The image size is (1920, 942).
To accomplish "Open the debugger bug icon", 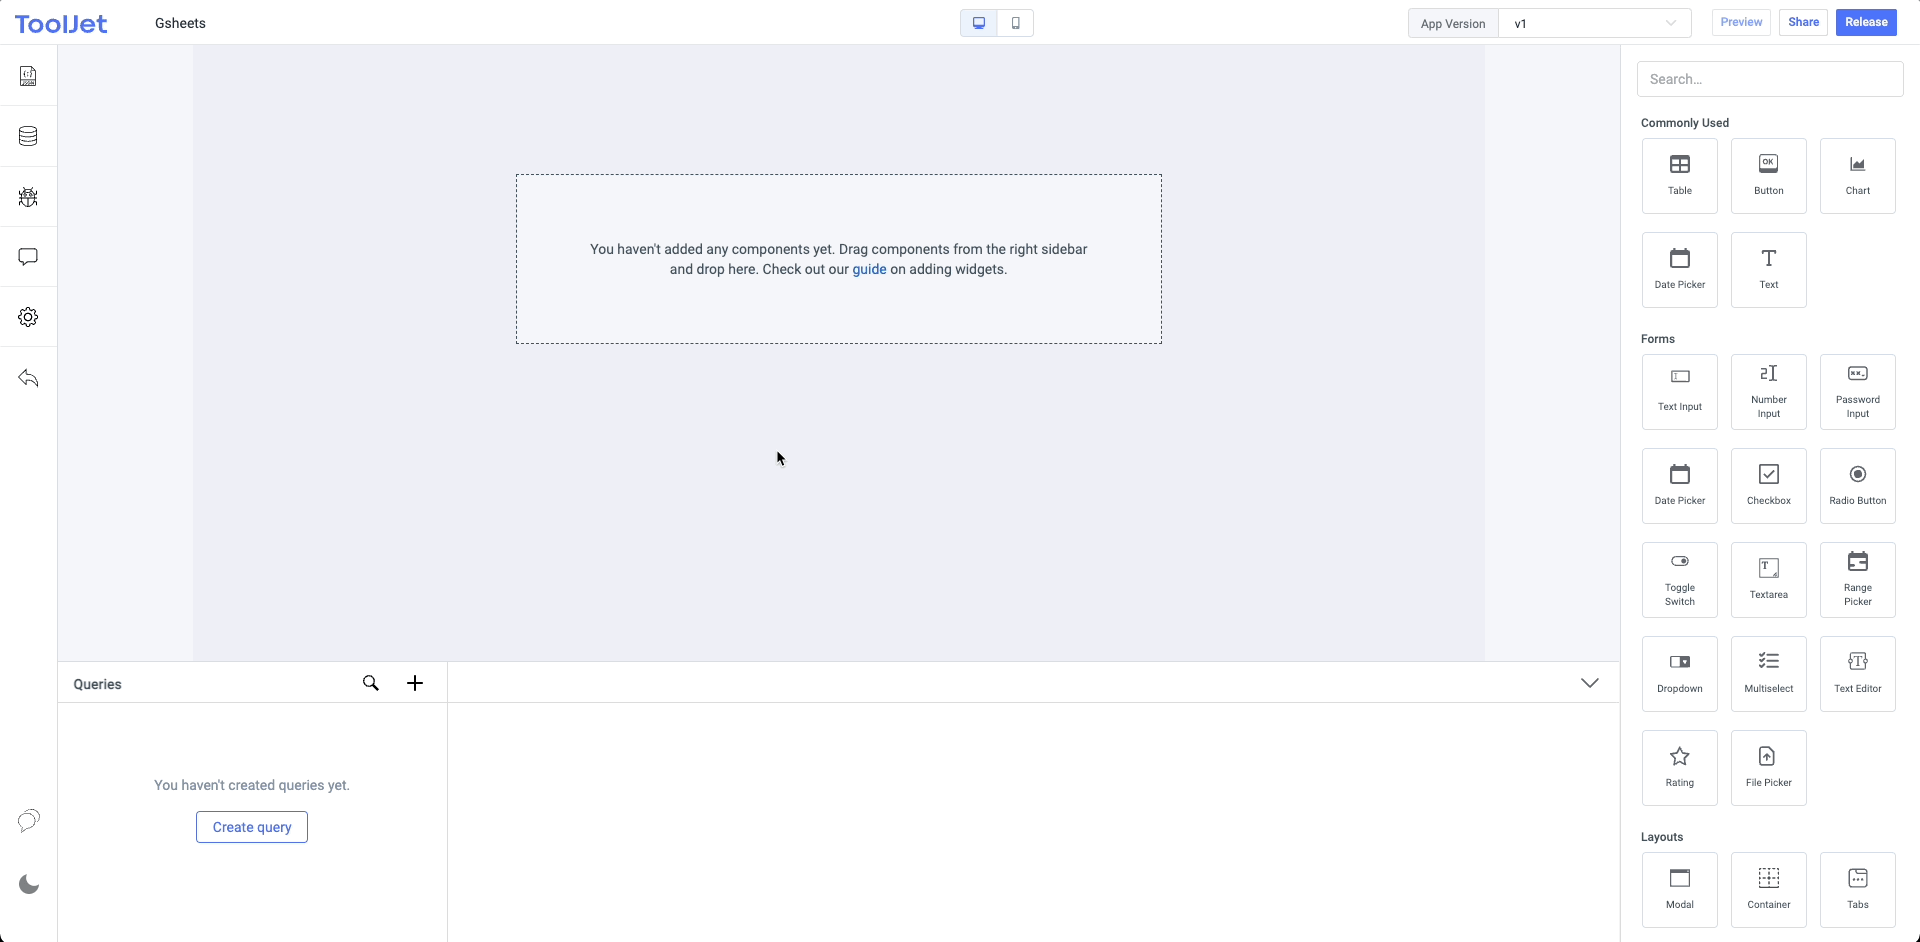I will coord(28,197).
